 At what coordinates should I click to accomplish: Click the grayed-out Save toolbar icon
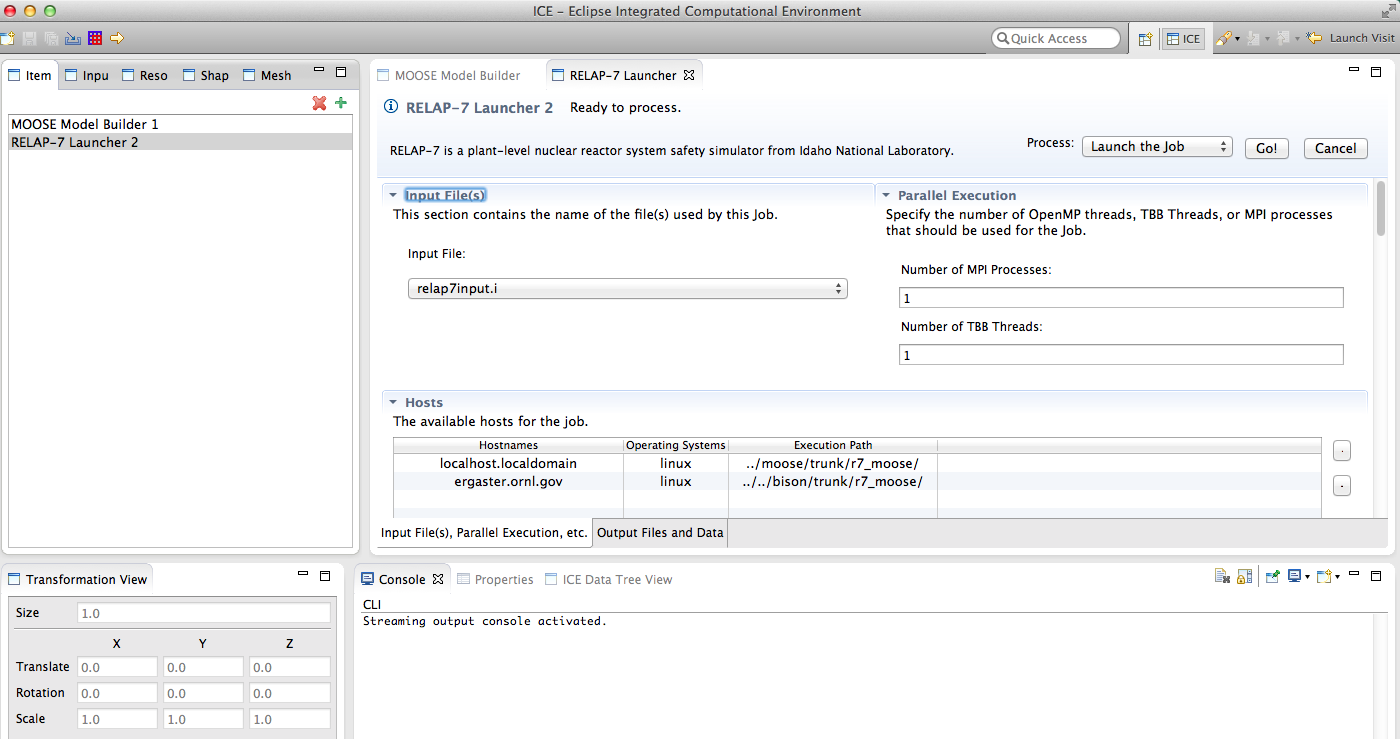tap(30, 38)
